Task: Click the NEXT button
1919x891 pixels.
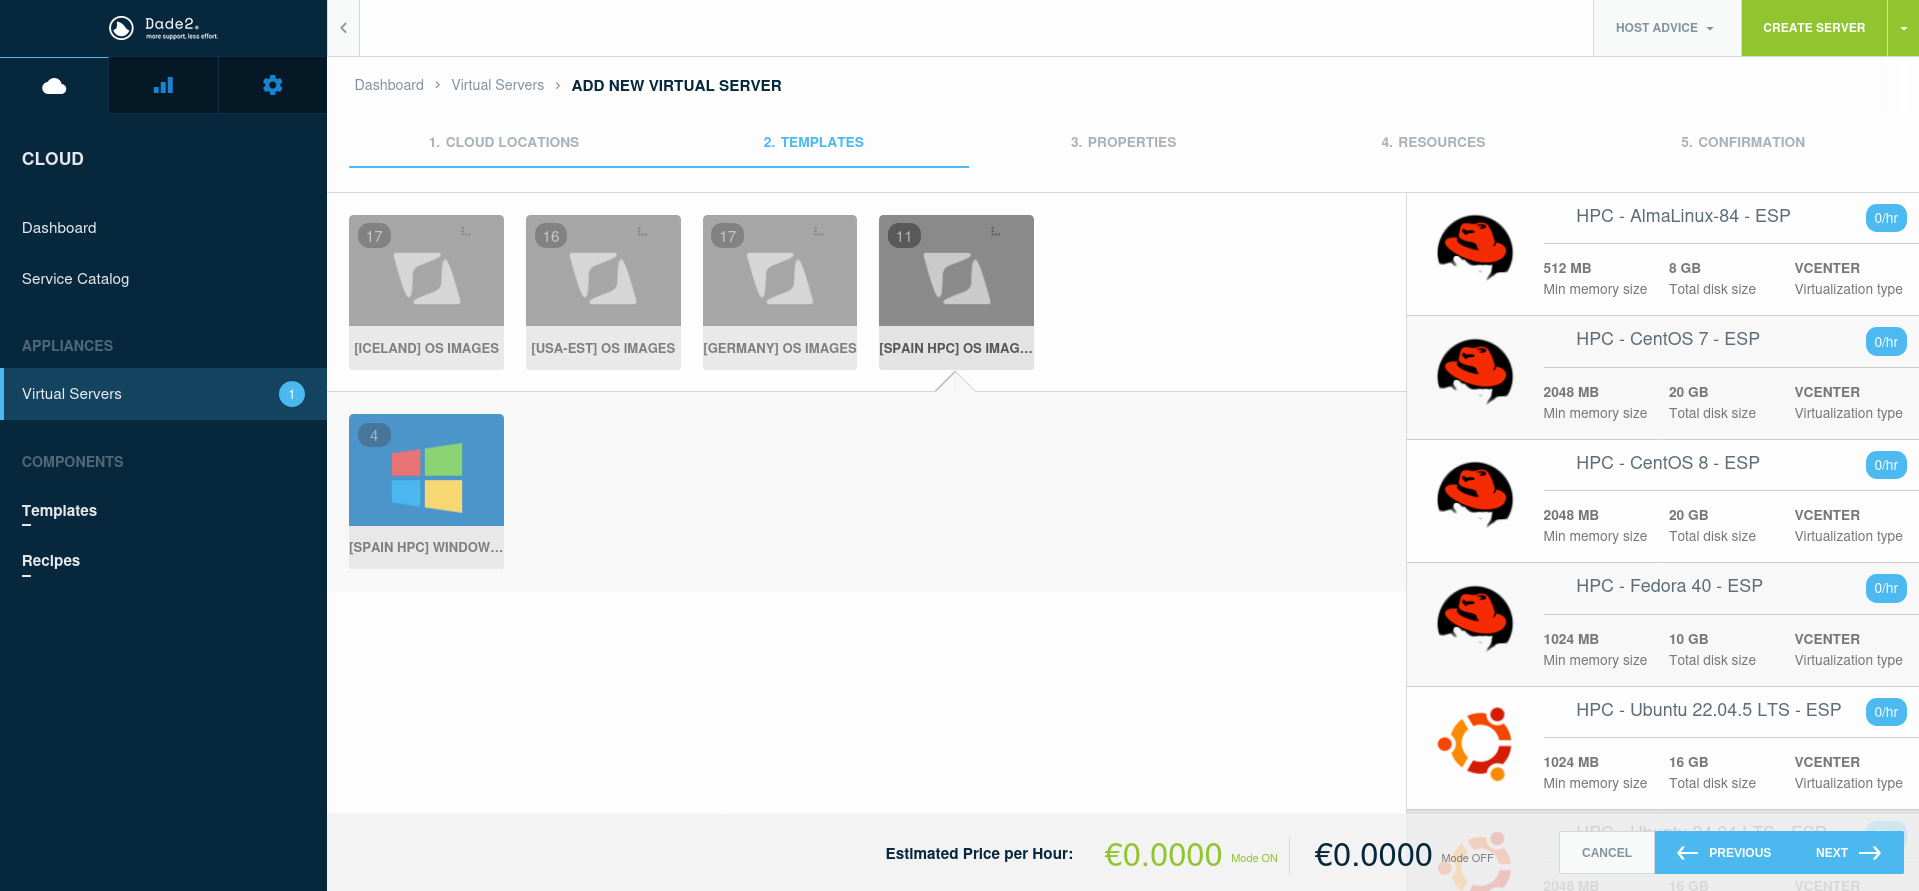Action: [x=1849, y=853]
